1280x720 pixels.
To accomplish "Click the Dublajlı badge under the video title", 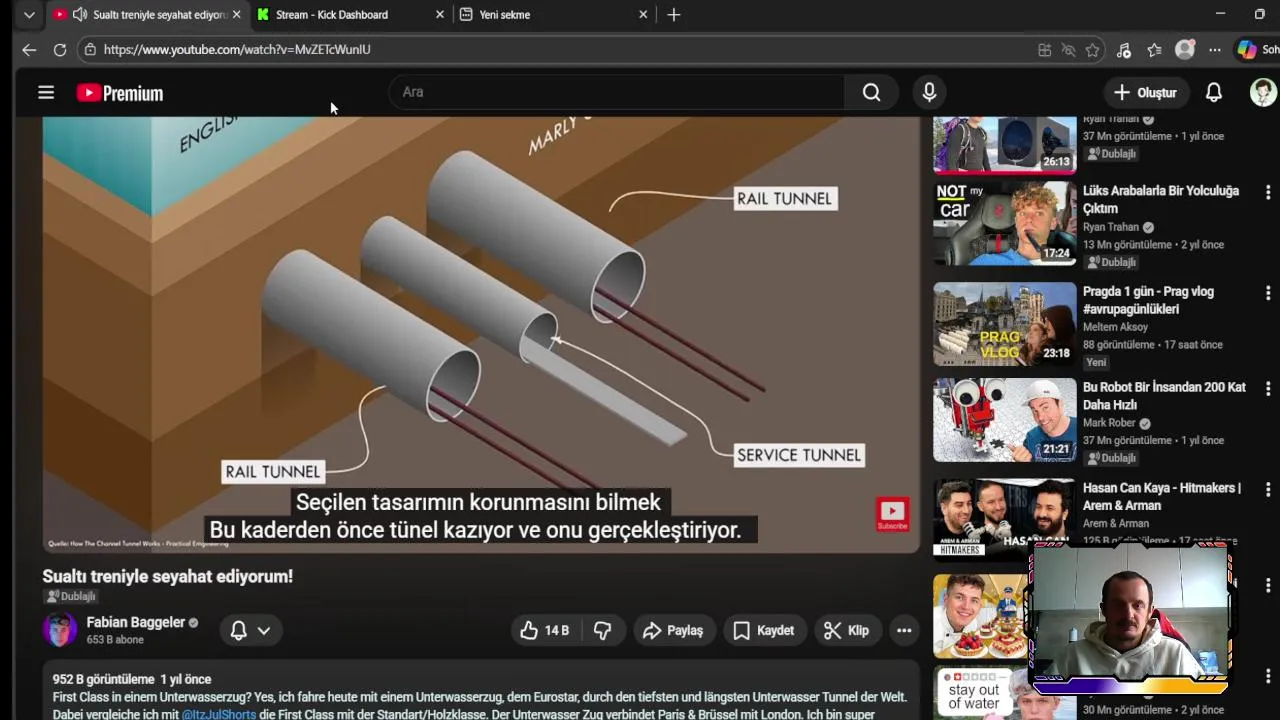I will pos(71,597).
